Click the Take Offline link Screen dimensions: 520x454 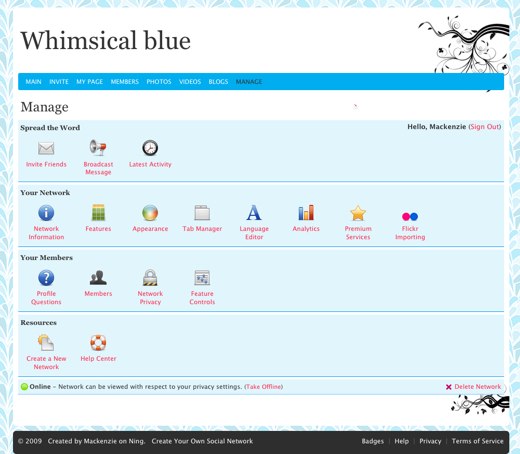click(264, 387)
